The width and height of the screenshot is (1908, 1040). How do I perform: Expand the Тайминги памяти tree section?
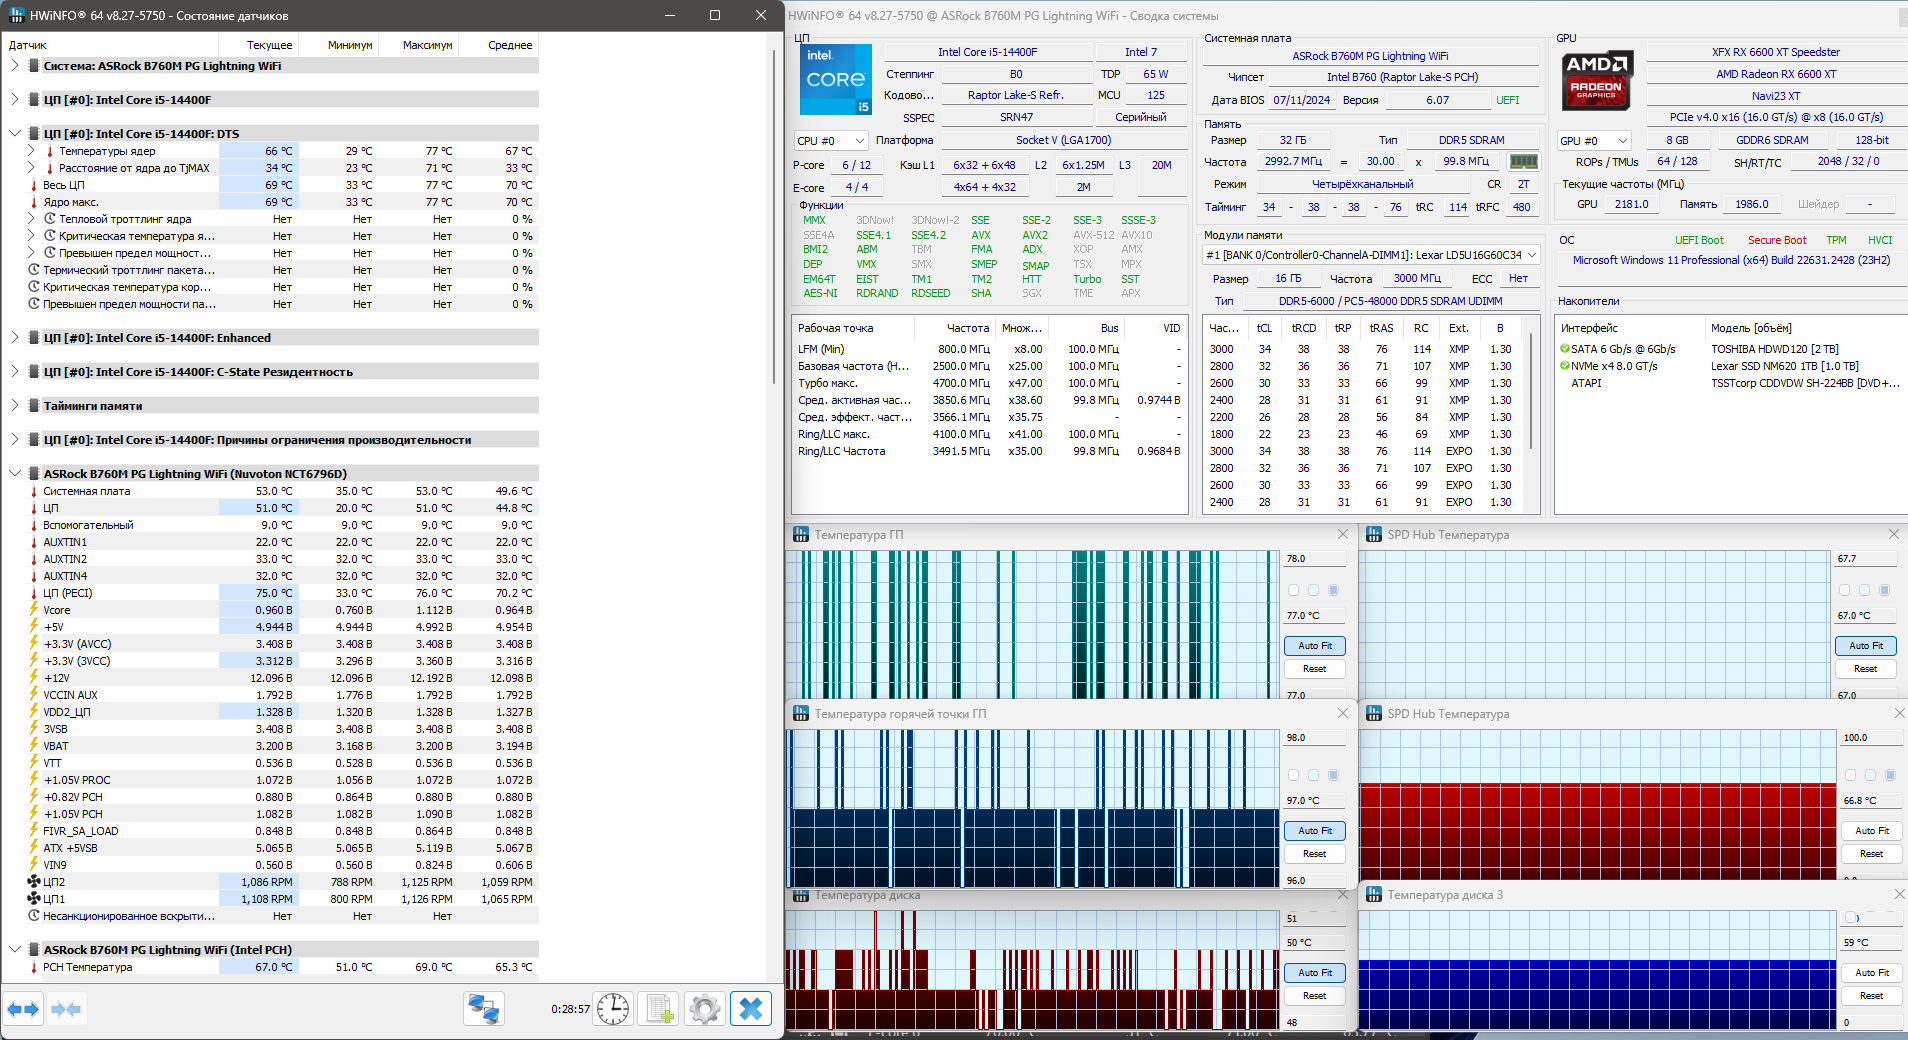point(15,406)
